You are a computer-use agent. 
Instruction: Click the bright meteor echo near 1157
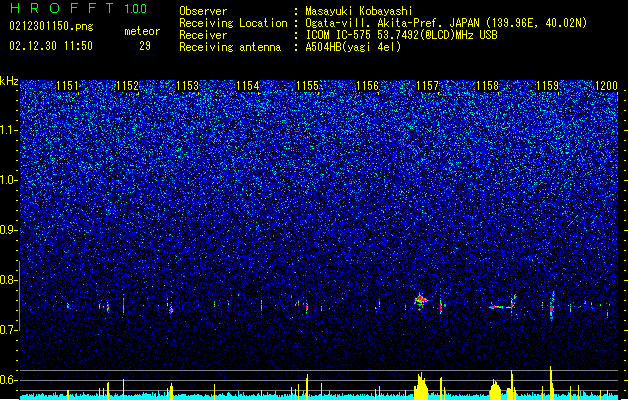coord(420,300)
